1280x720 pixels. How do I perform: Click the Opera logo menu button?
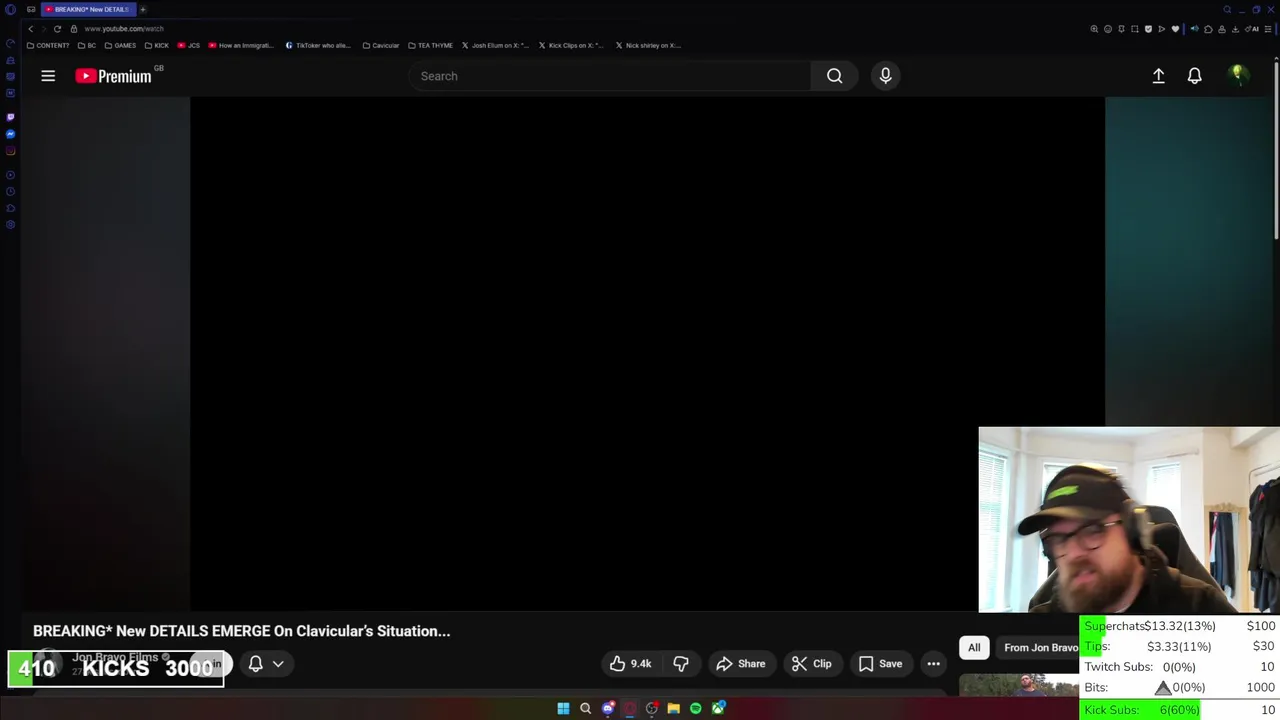pyautogui.click(x=10, y=10)
